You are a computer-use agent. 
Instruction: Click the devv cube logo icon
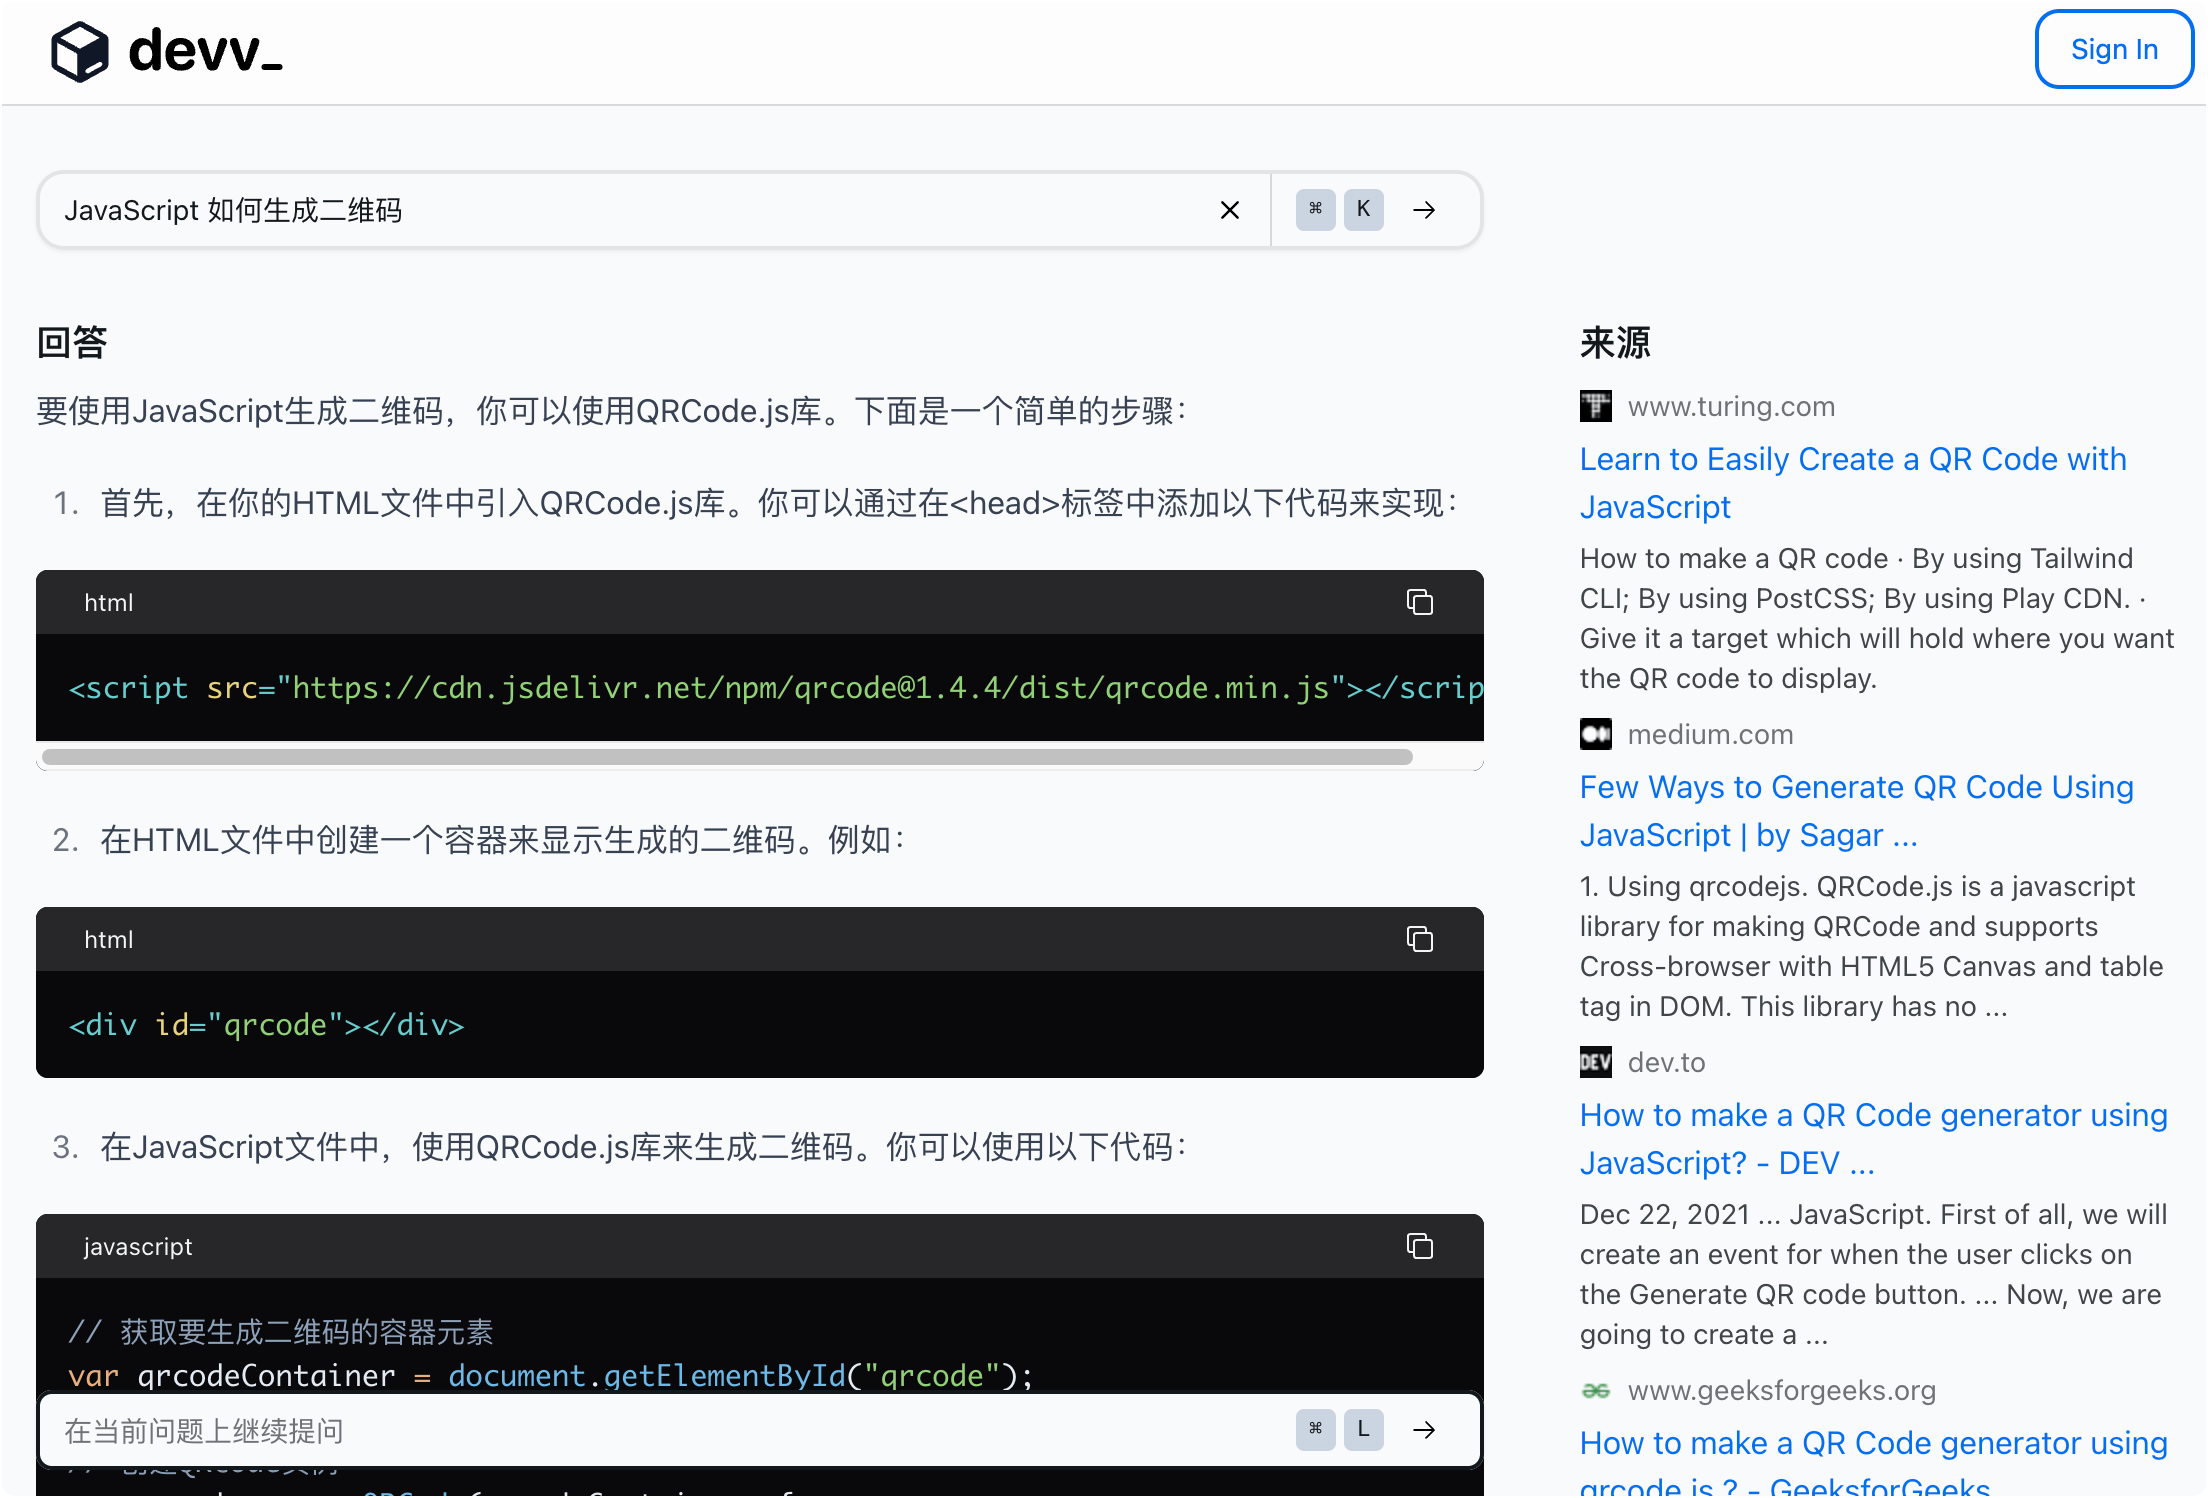coord(79,51)
